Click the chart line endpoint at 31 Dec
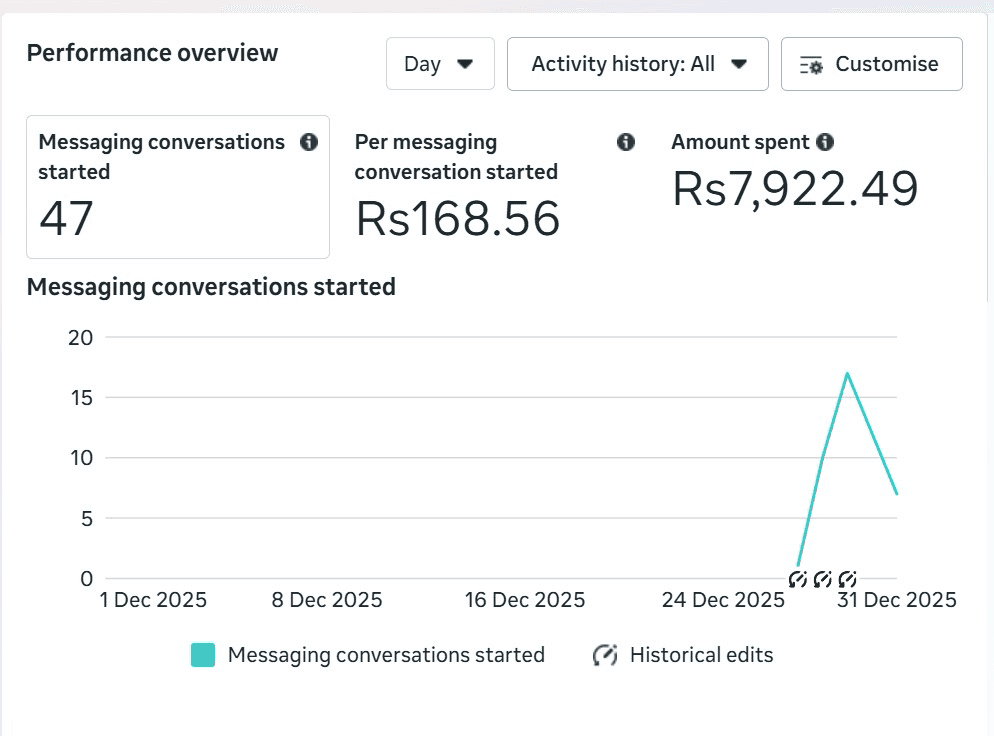Image resolution: width=994 pixels, height=736 pixels. pos(896,493)
